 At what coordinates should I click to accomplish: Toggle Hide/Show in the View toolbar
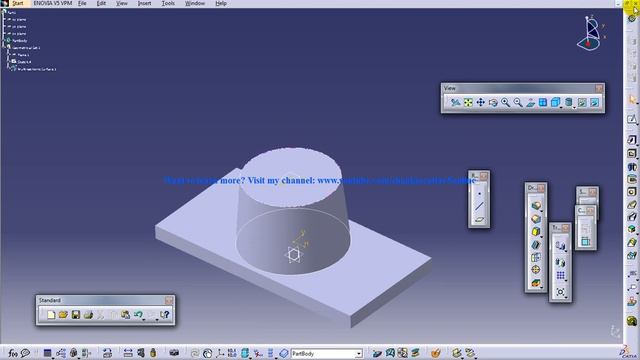point(582,102)
